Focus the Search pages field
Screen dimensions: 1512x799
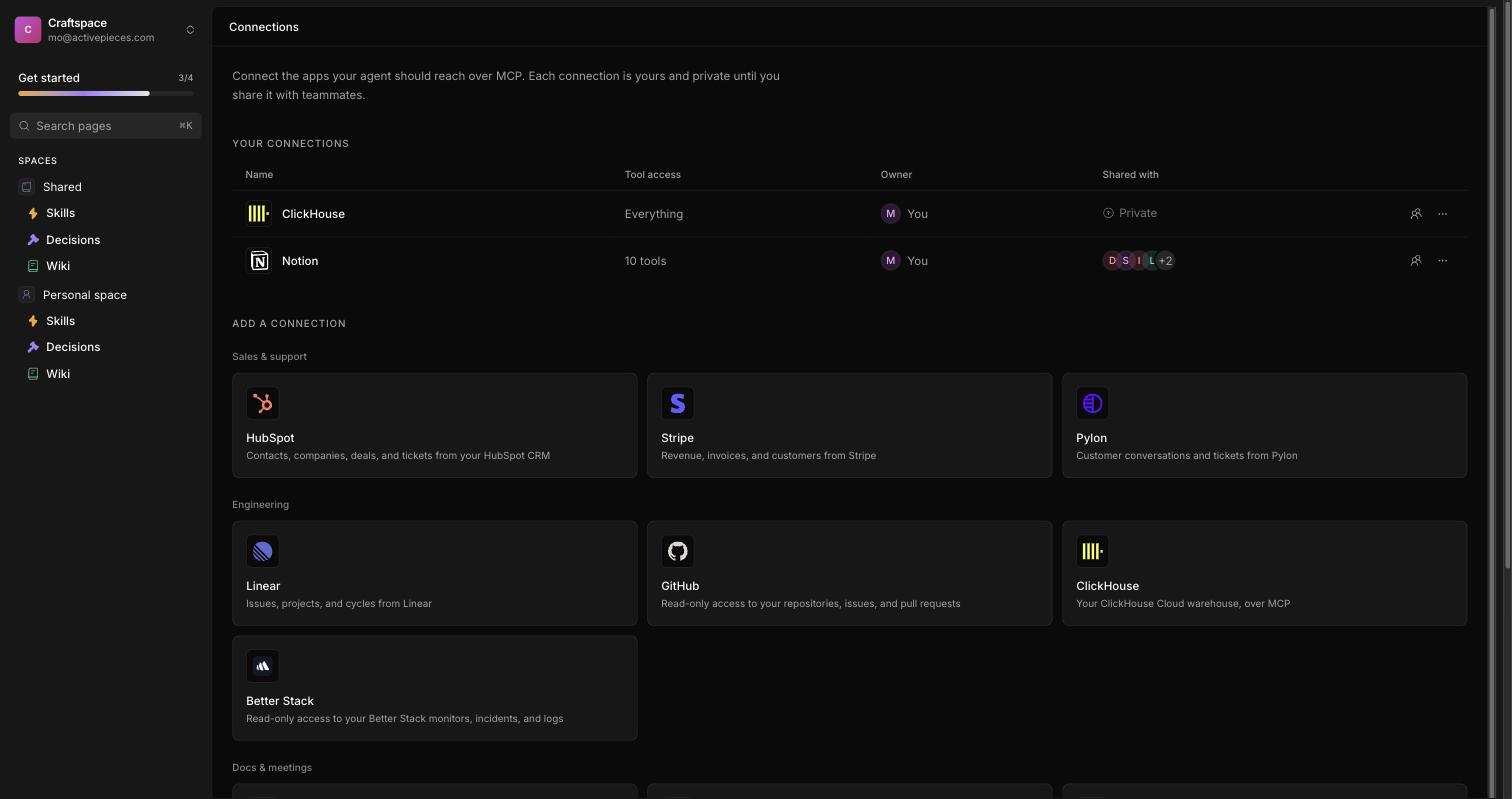click(106, 126)
